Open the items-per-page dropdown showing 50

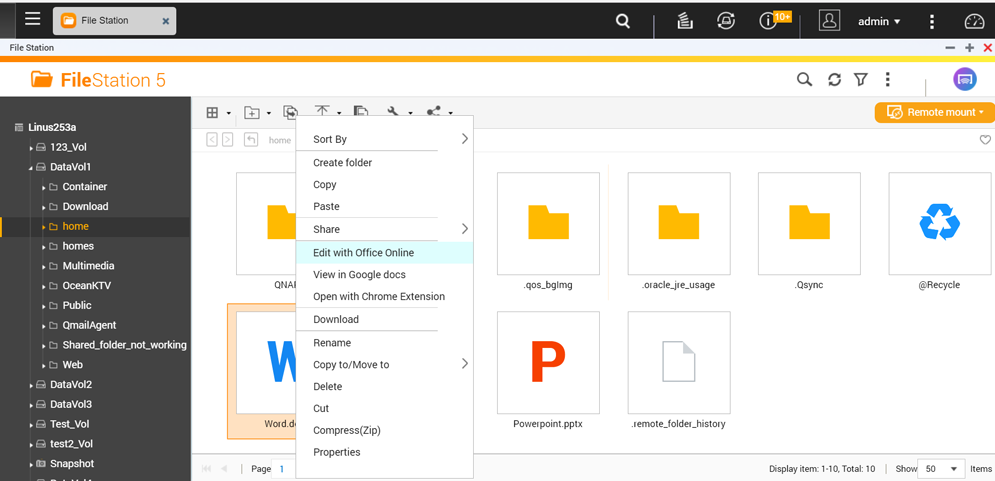point(941,469)
